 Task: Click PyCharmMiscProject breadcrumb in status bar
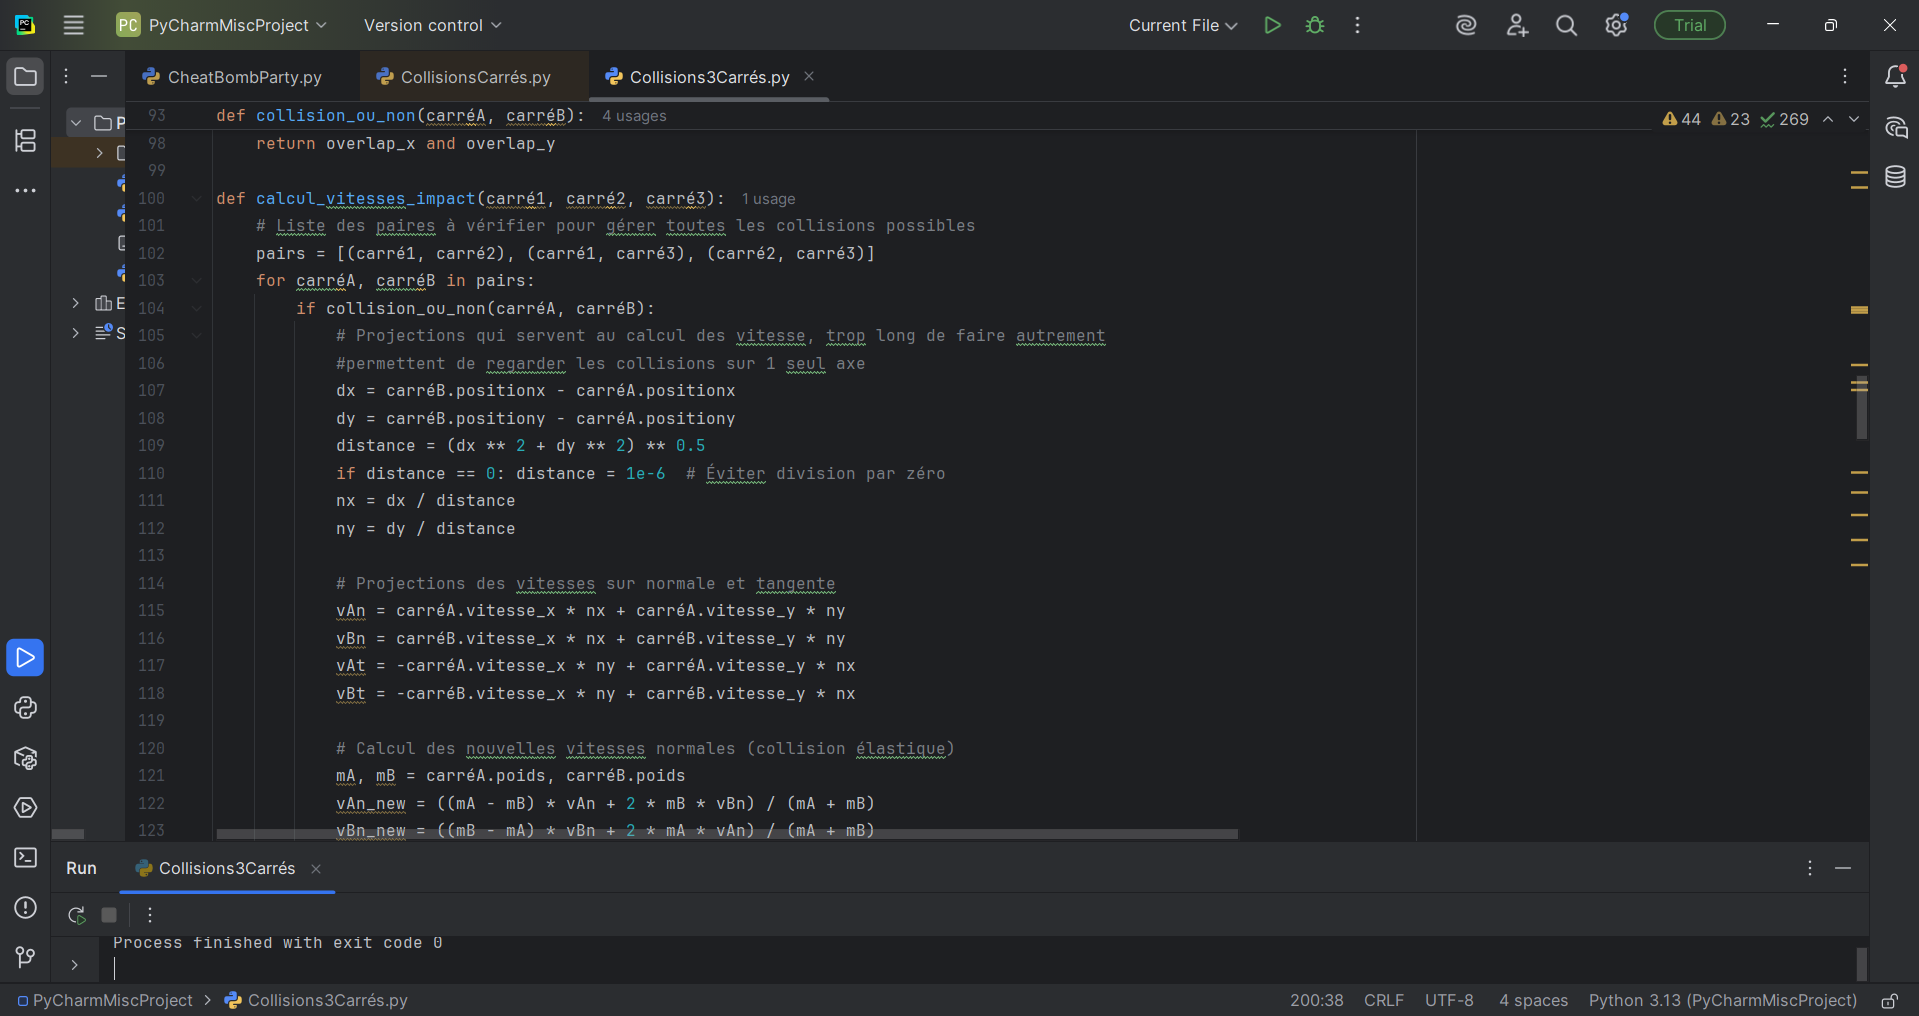tap(105, 1000)
